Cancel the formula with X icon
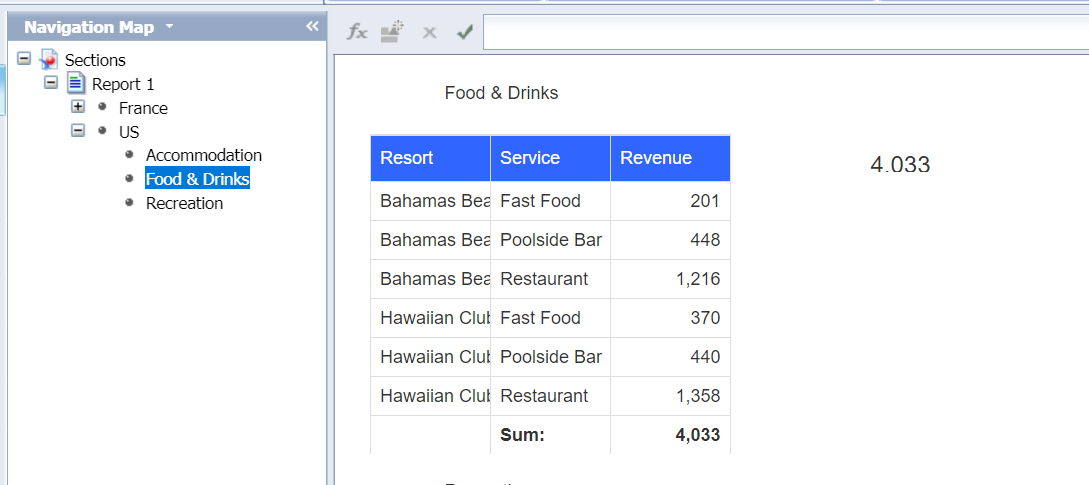Screen dimensions: 1089x485 pos(429,32)
